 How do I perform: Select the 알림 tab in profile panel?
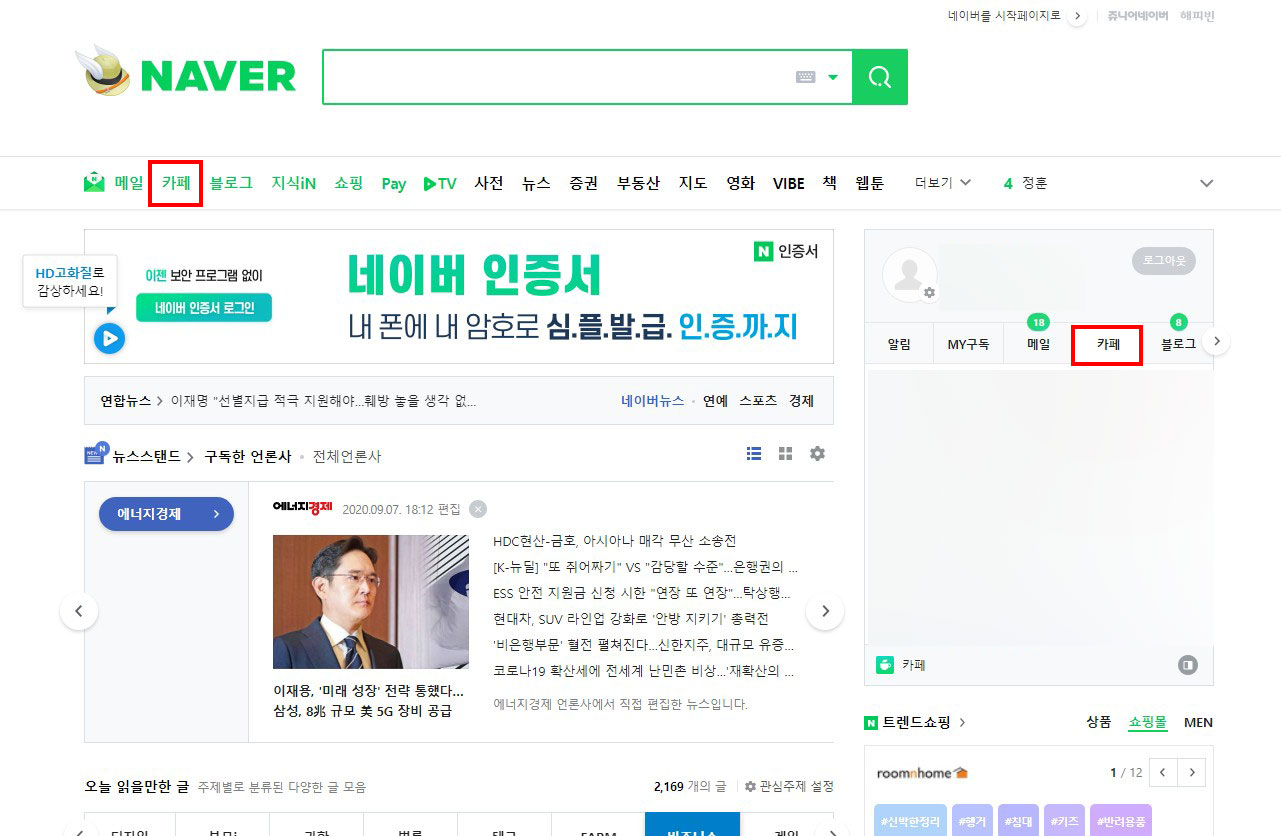click(899, 344)
